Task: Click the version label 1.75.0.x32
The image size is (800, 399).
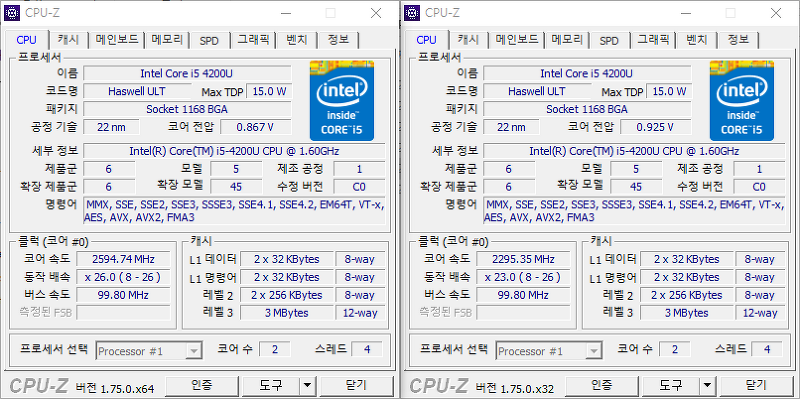Action: pos(514,388)
